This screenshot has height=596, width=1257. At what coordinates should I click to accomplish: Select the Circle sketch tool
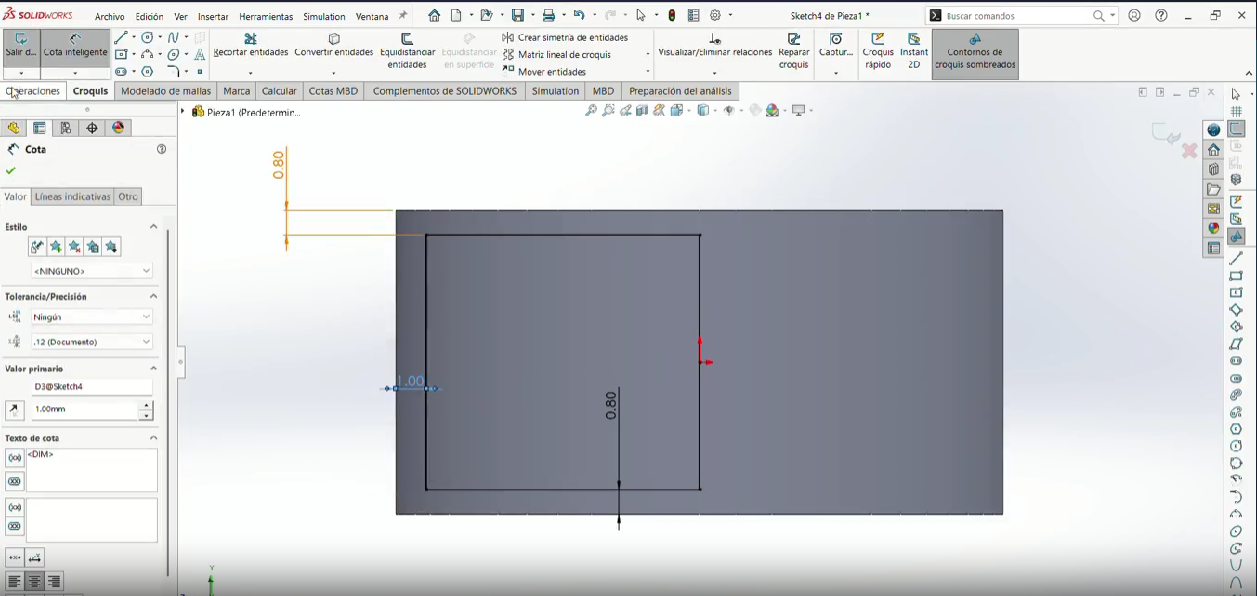pyautogui.click(x=147, y=38)
